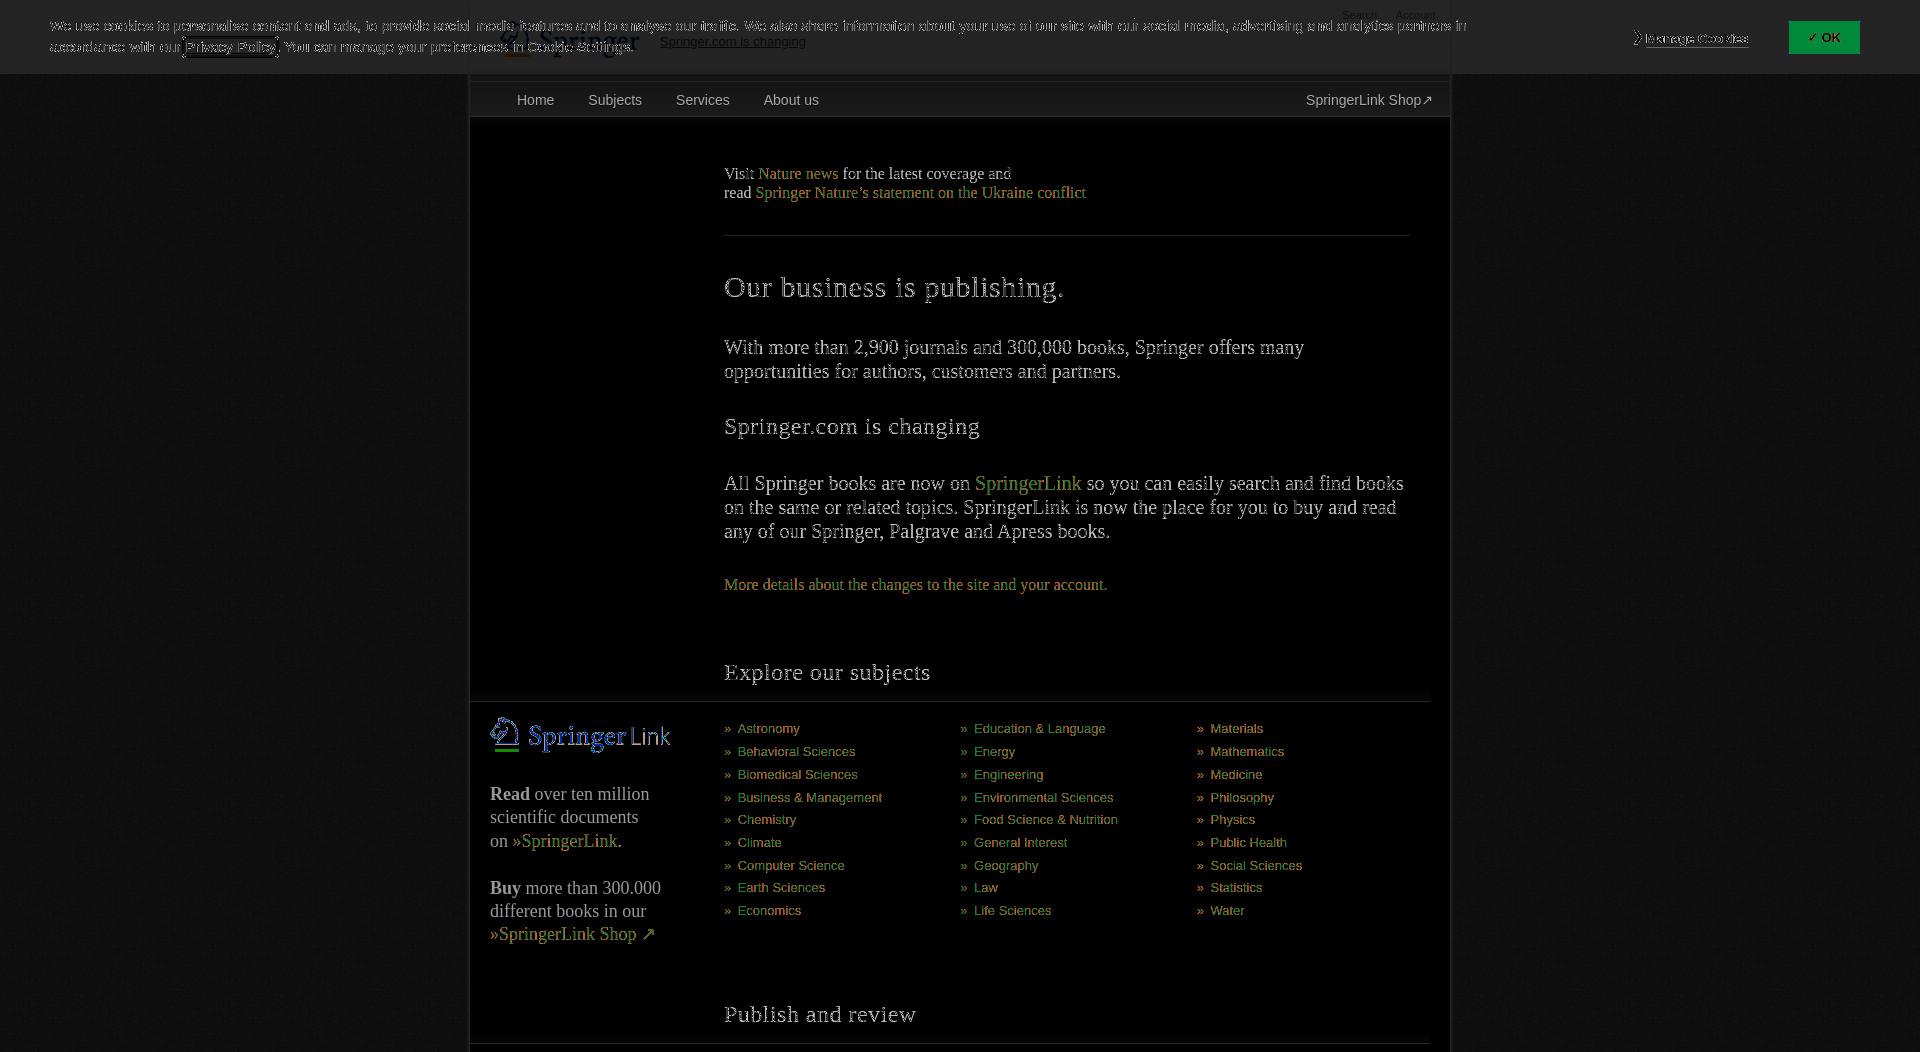
Task: Open more details about site changes
Action: pos(915,585)
